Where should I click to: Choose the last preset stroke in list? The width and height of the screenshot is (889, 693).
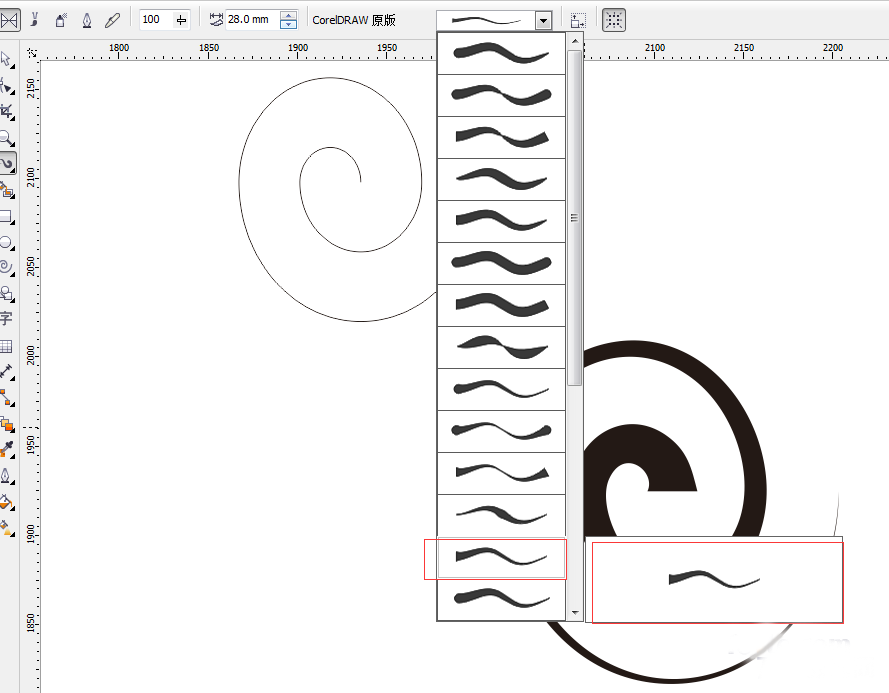[x=501, y=599]
